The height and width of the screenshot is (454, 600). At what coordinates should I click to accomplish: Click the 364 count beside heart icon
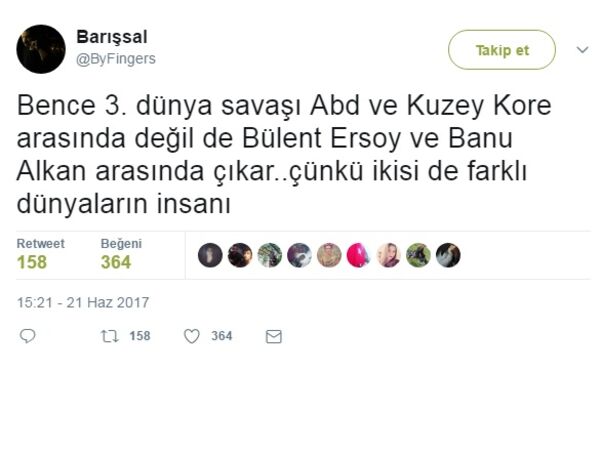coord(222,336)
